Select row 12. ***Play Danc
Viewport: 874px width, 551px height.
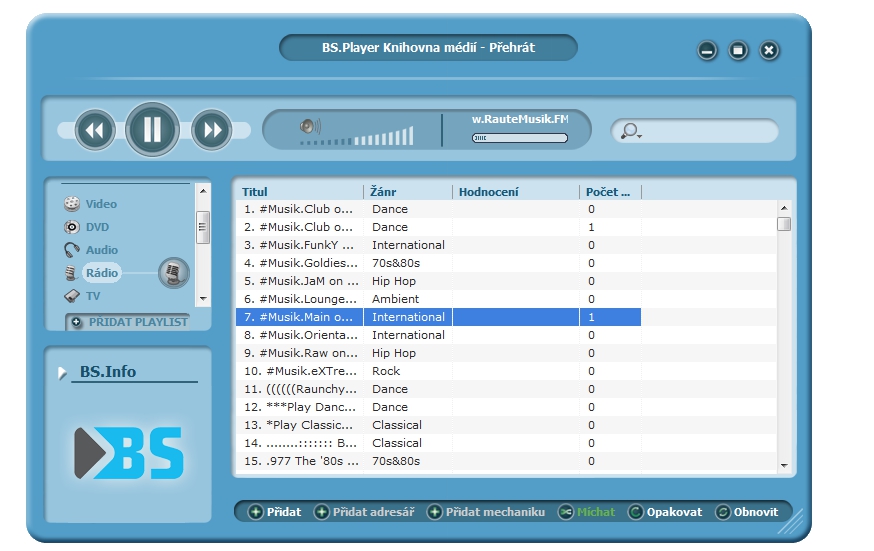tap(438, 407)
